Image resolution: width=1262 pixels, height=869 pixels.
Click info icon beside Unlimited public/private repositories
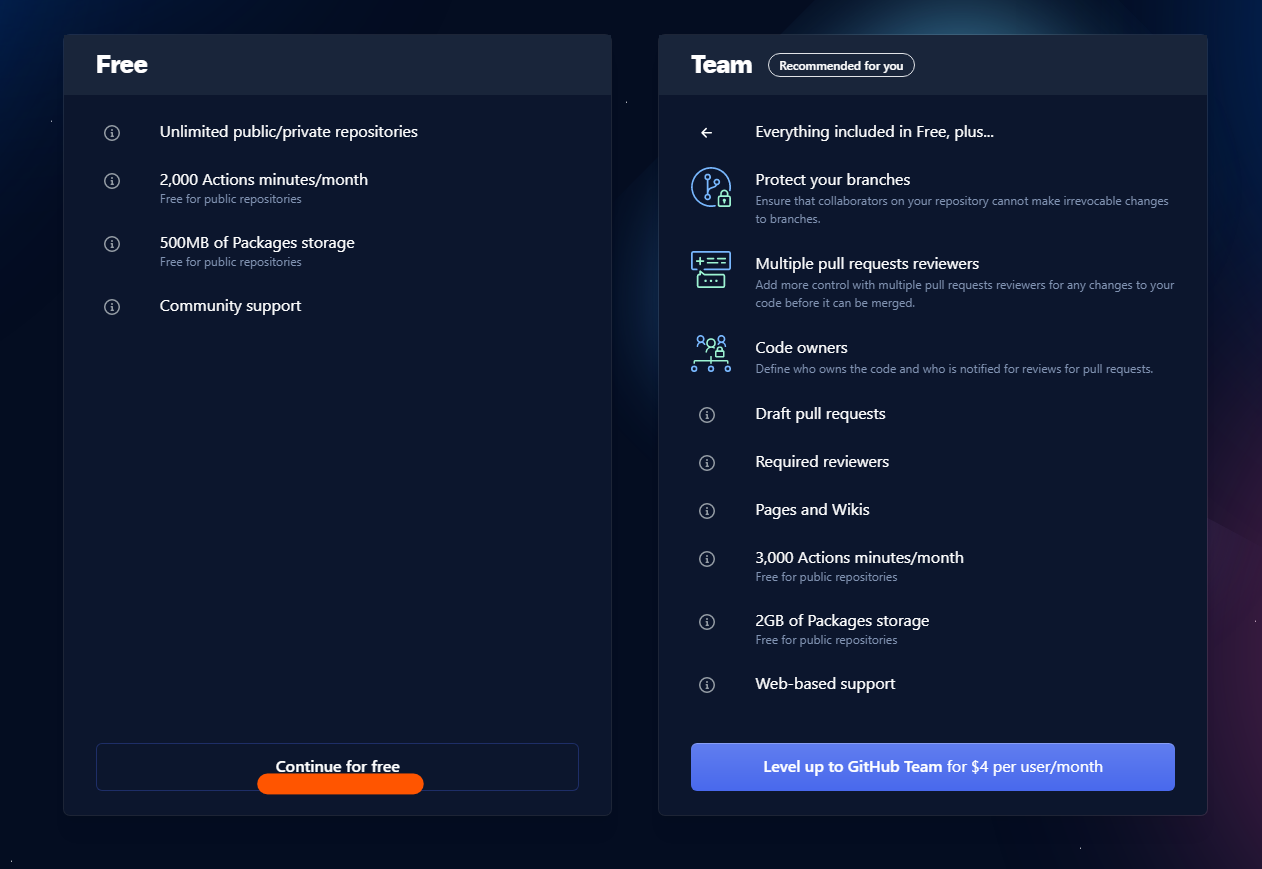[x=112, y=133]
